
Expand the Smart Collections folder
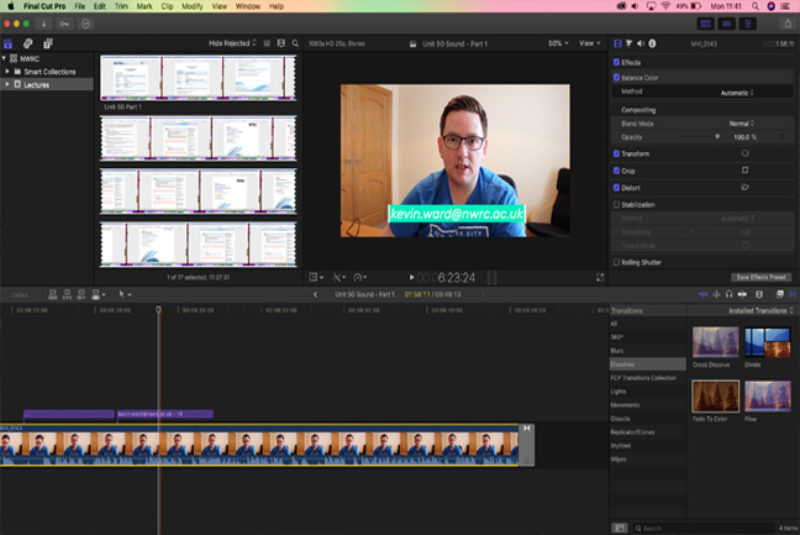(x=8, y=72)
